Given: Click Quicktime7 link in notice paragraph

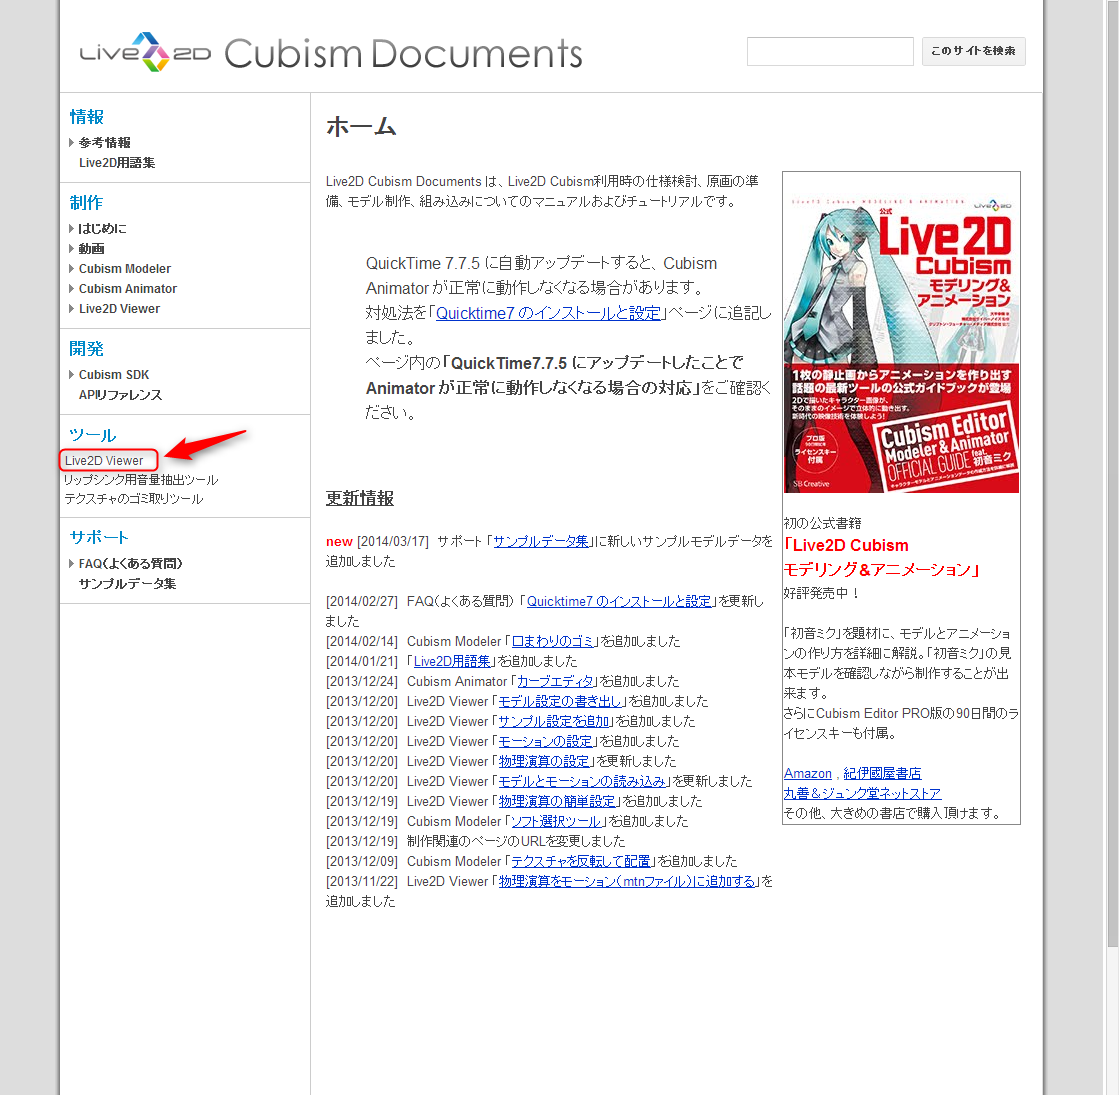Looking at the screenshot, I should click(549, 313).
